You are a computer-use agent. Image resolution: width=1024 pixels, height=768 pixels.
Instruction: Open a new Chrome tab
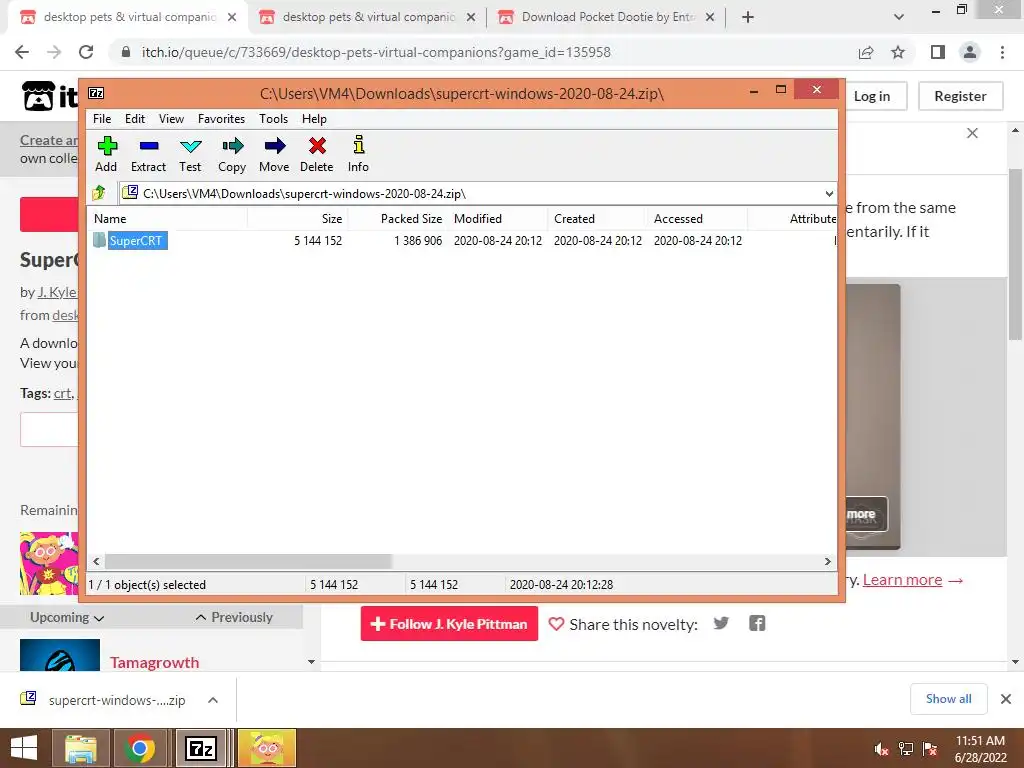(x=748, y=17)
